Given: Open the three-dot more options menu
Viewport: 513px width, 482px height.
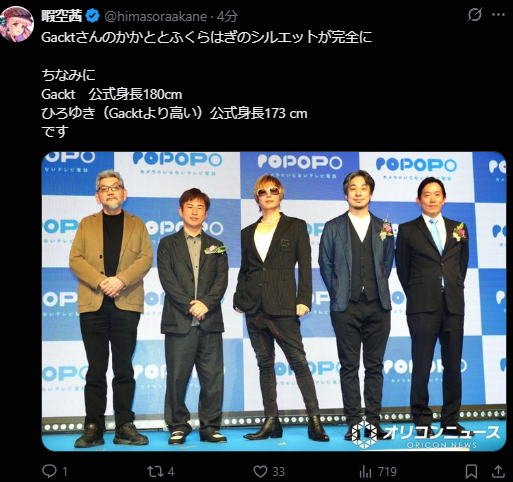Looking at the screenshot, I should point(498,15).
